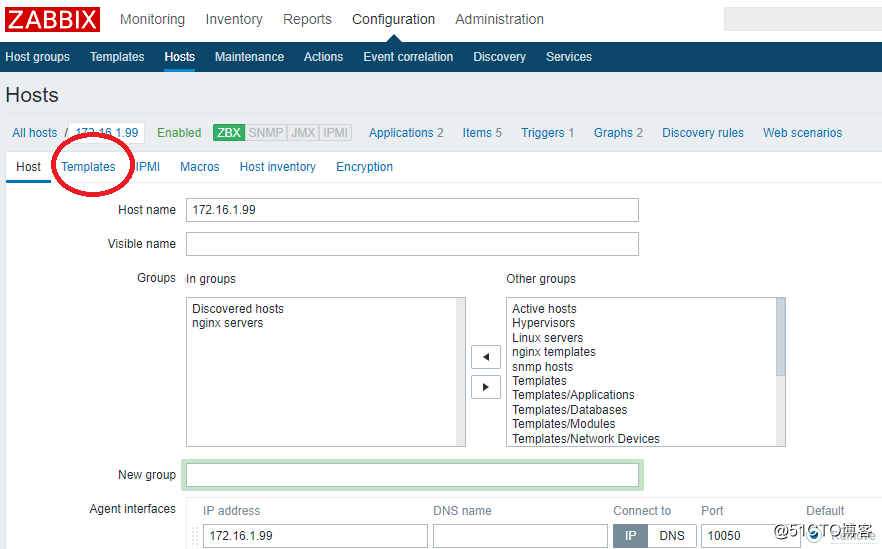
Task: Open the Inventory menu
Action: click(234, 19)
